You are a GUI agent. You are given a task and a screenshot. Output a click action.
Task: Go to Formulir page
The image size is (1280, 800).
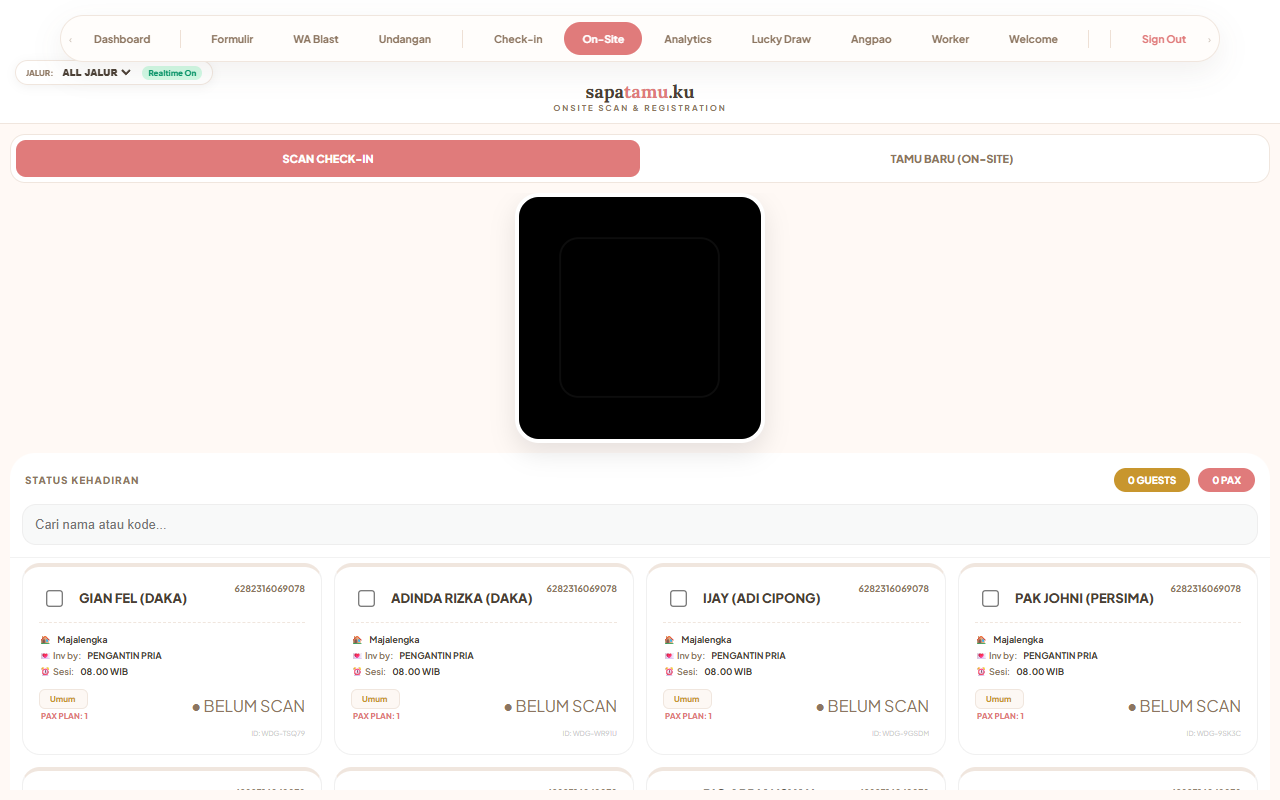click(232, 39)
